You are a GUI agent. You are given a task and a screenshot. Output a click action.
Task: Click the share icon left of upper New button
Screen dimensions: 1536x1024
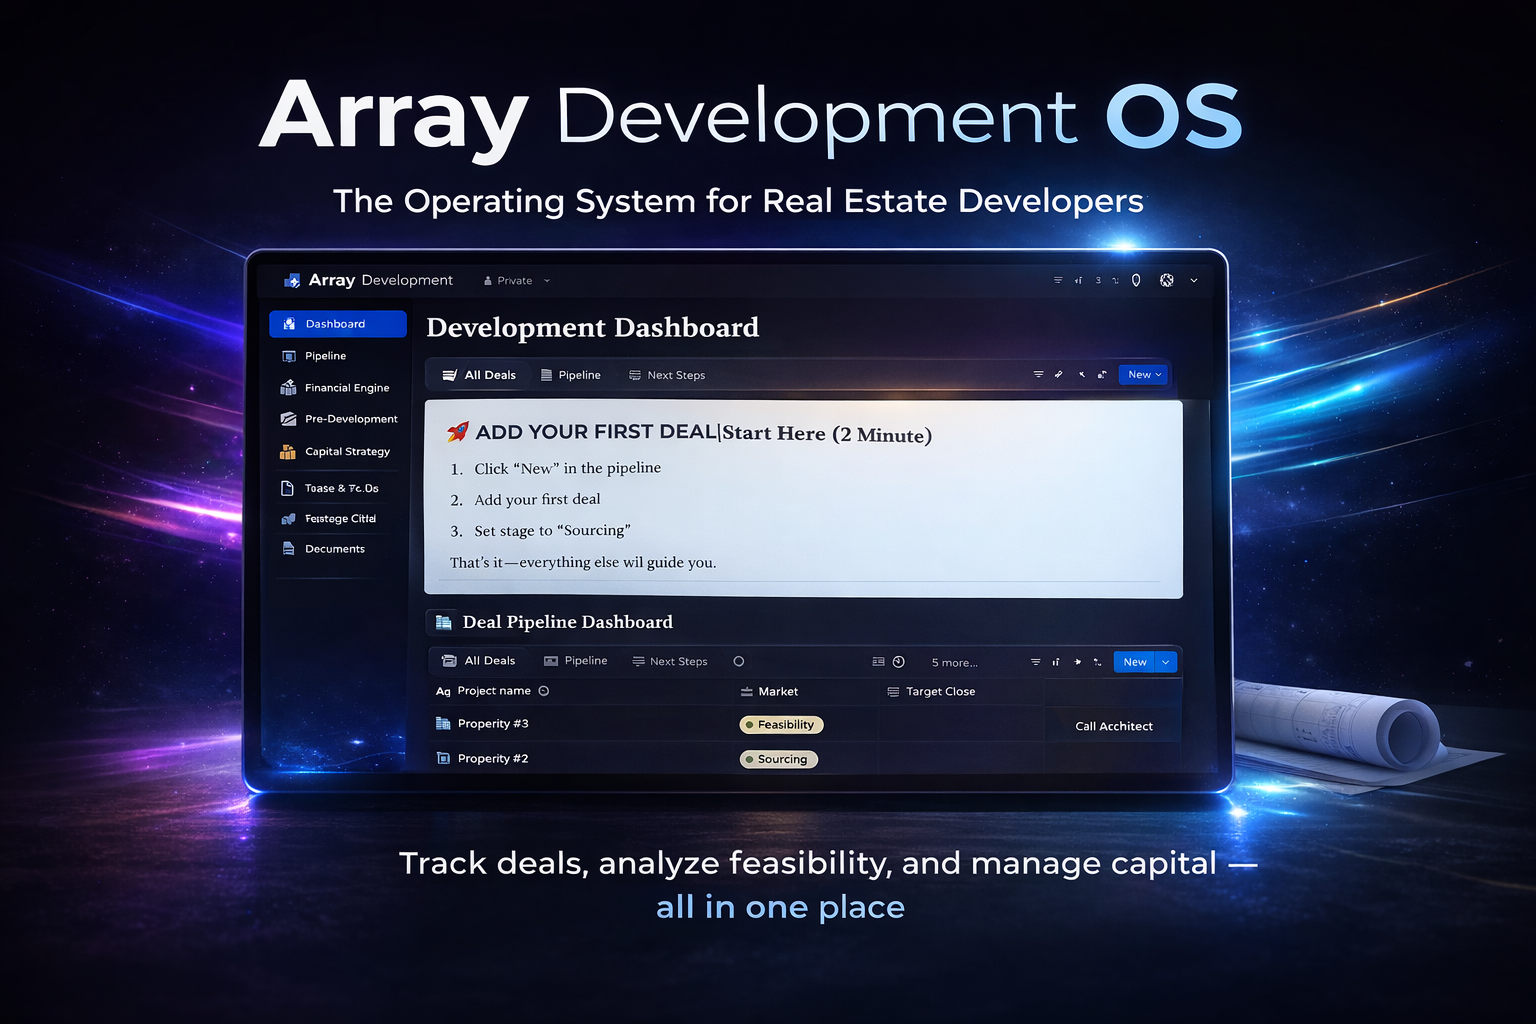[1102, 375]
